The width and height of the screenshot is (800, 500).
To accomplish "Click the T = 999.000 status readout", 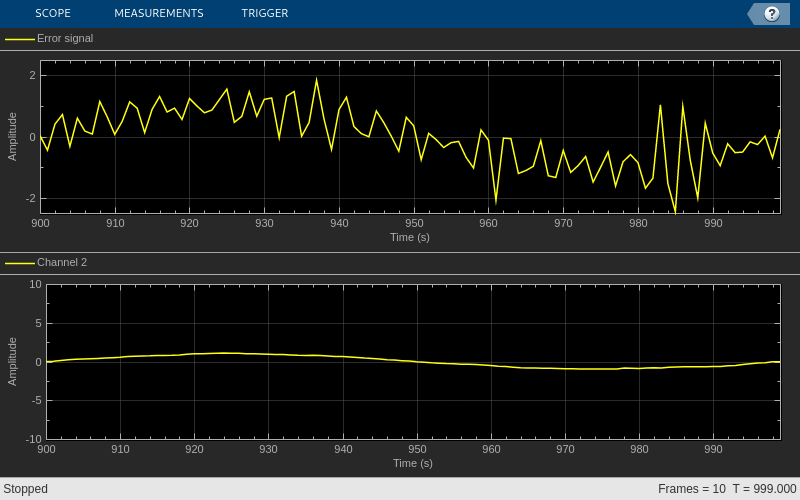I will coord(764,489).
